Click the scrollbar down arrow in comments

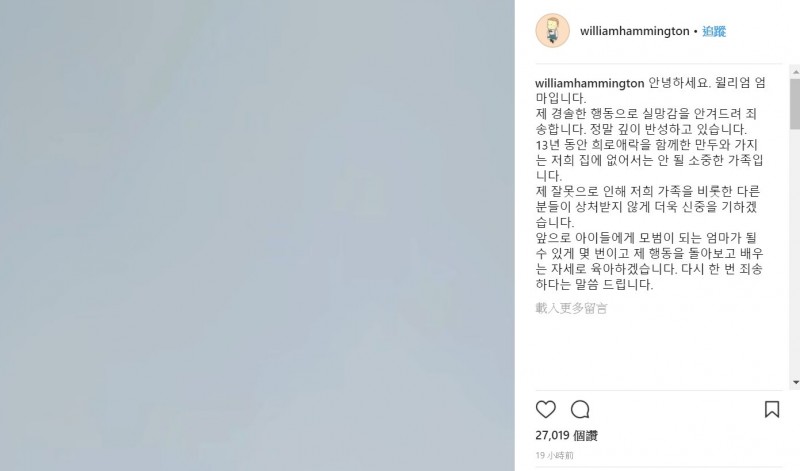coord(795,382)
